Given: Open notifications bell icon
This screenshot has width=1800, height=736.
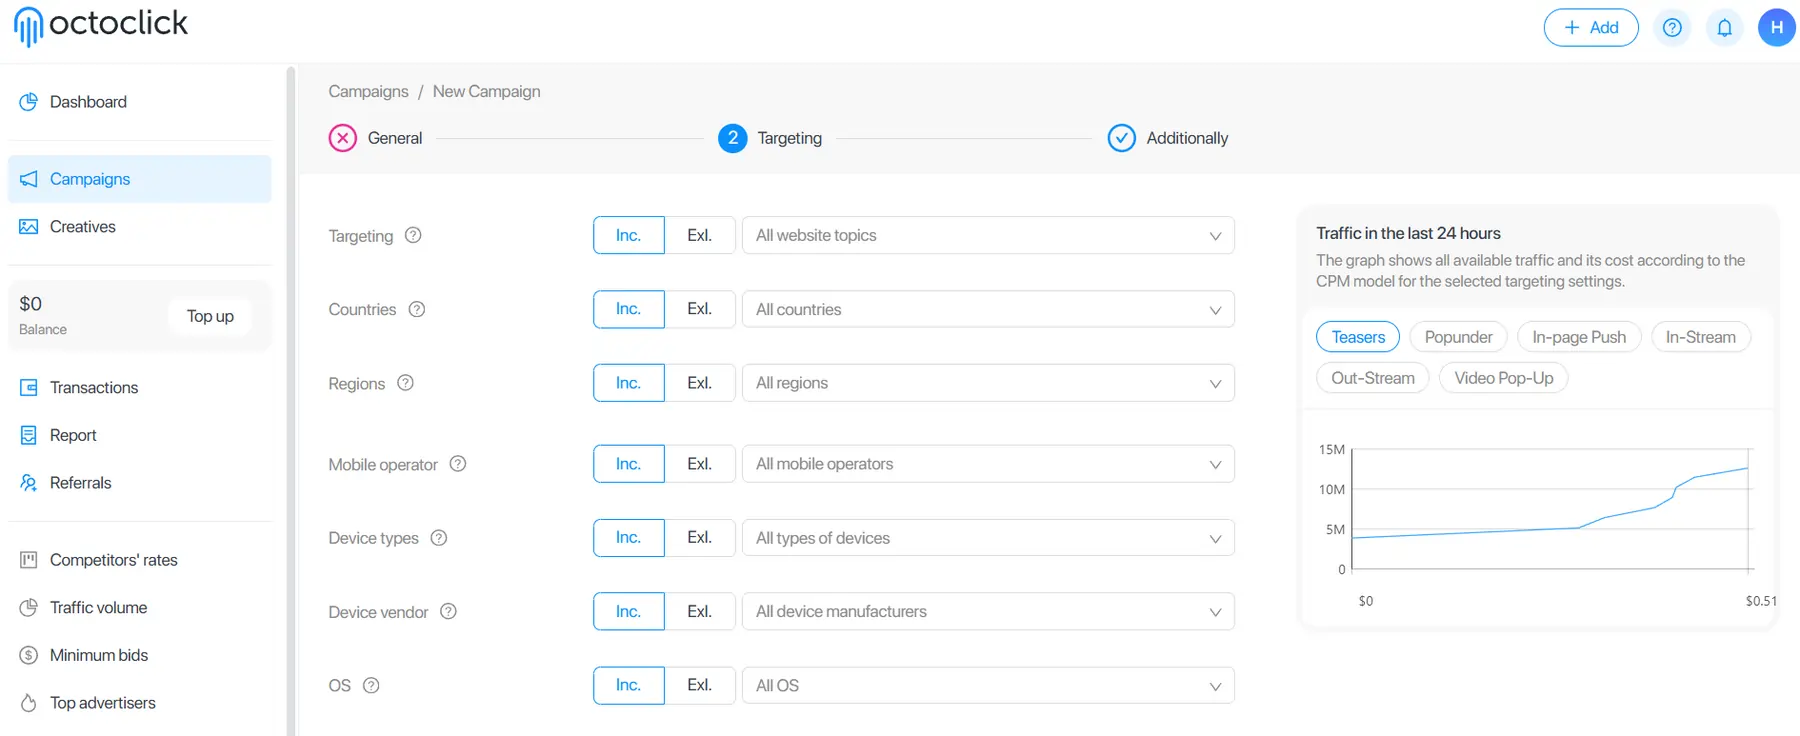Looking at the screenshot, I should pos(1725,28).
